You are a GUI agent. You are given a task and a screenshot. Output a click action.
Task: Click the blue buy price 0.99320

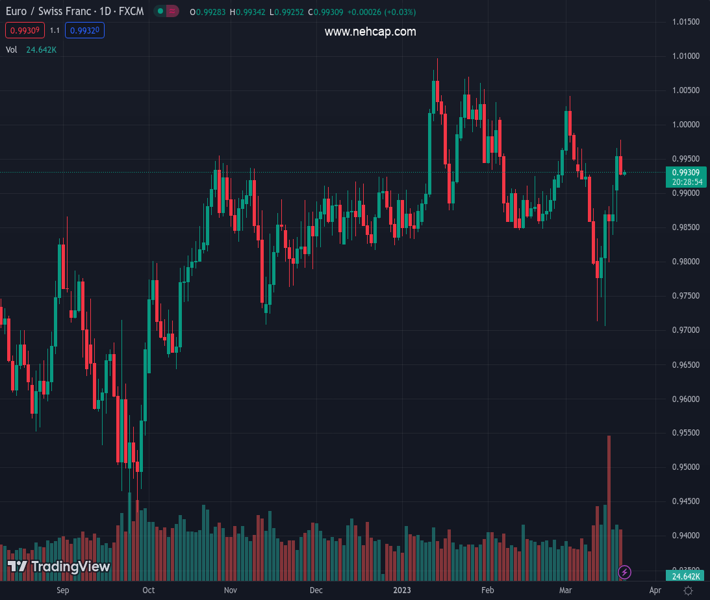click(86, 31)
